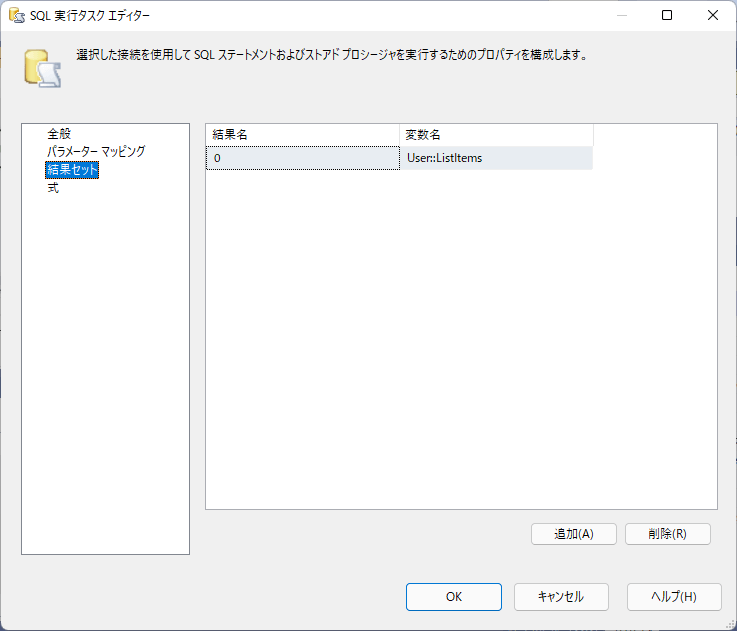
Task: Click the 変数名 column header
Action: [x=496, y=135]
